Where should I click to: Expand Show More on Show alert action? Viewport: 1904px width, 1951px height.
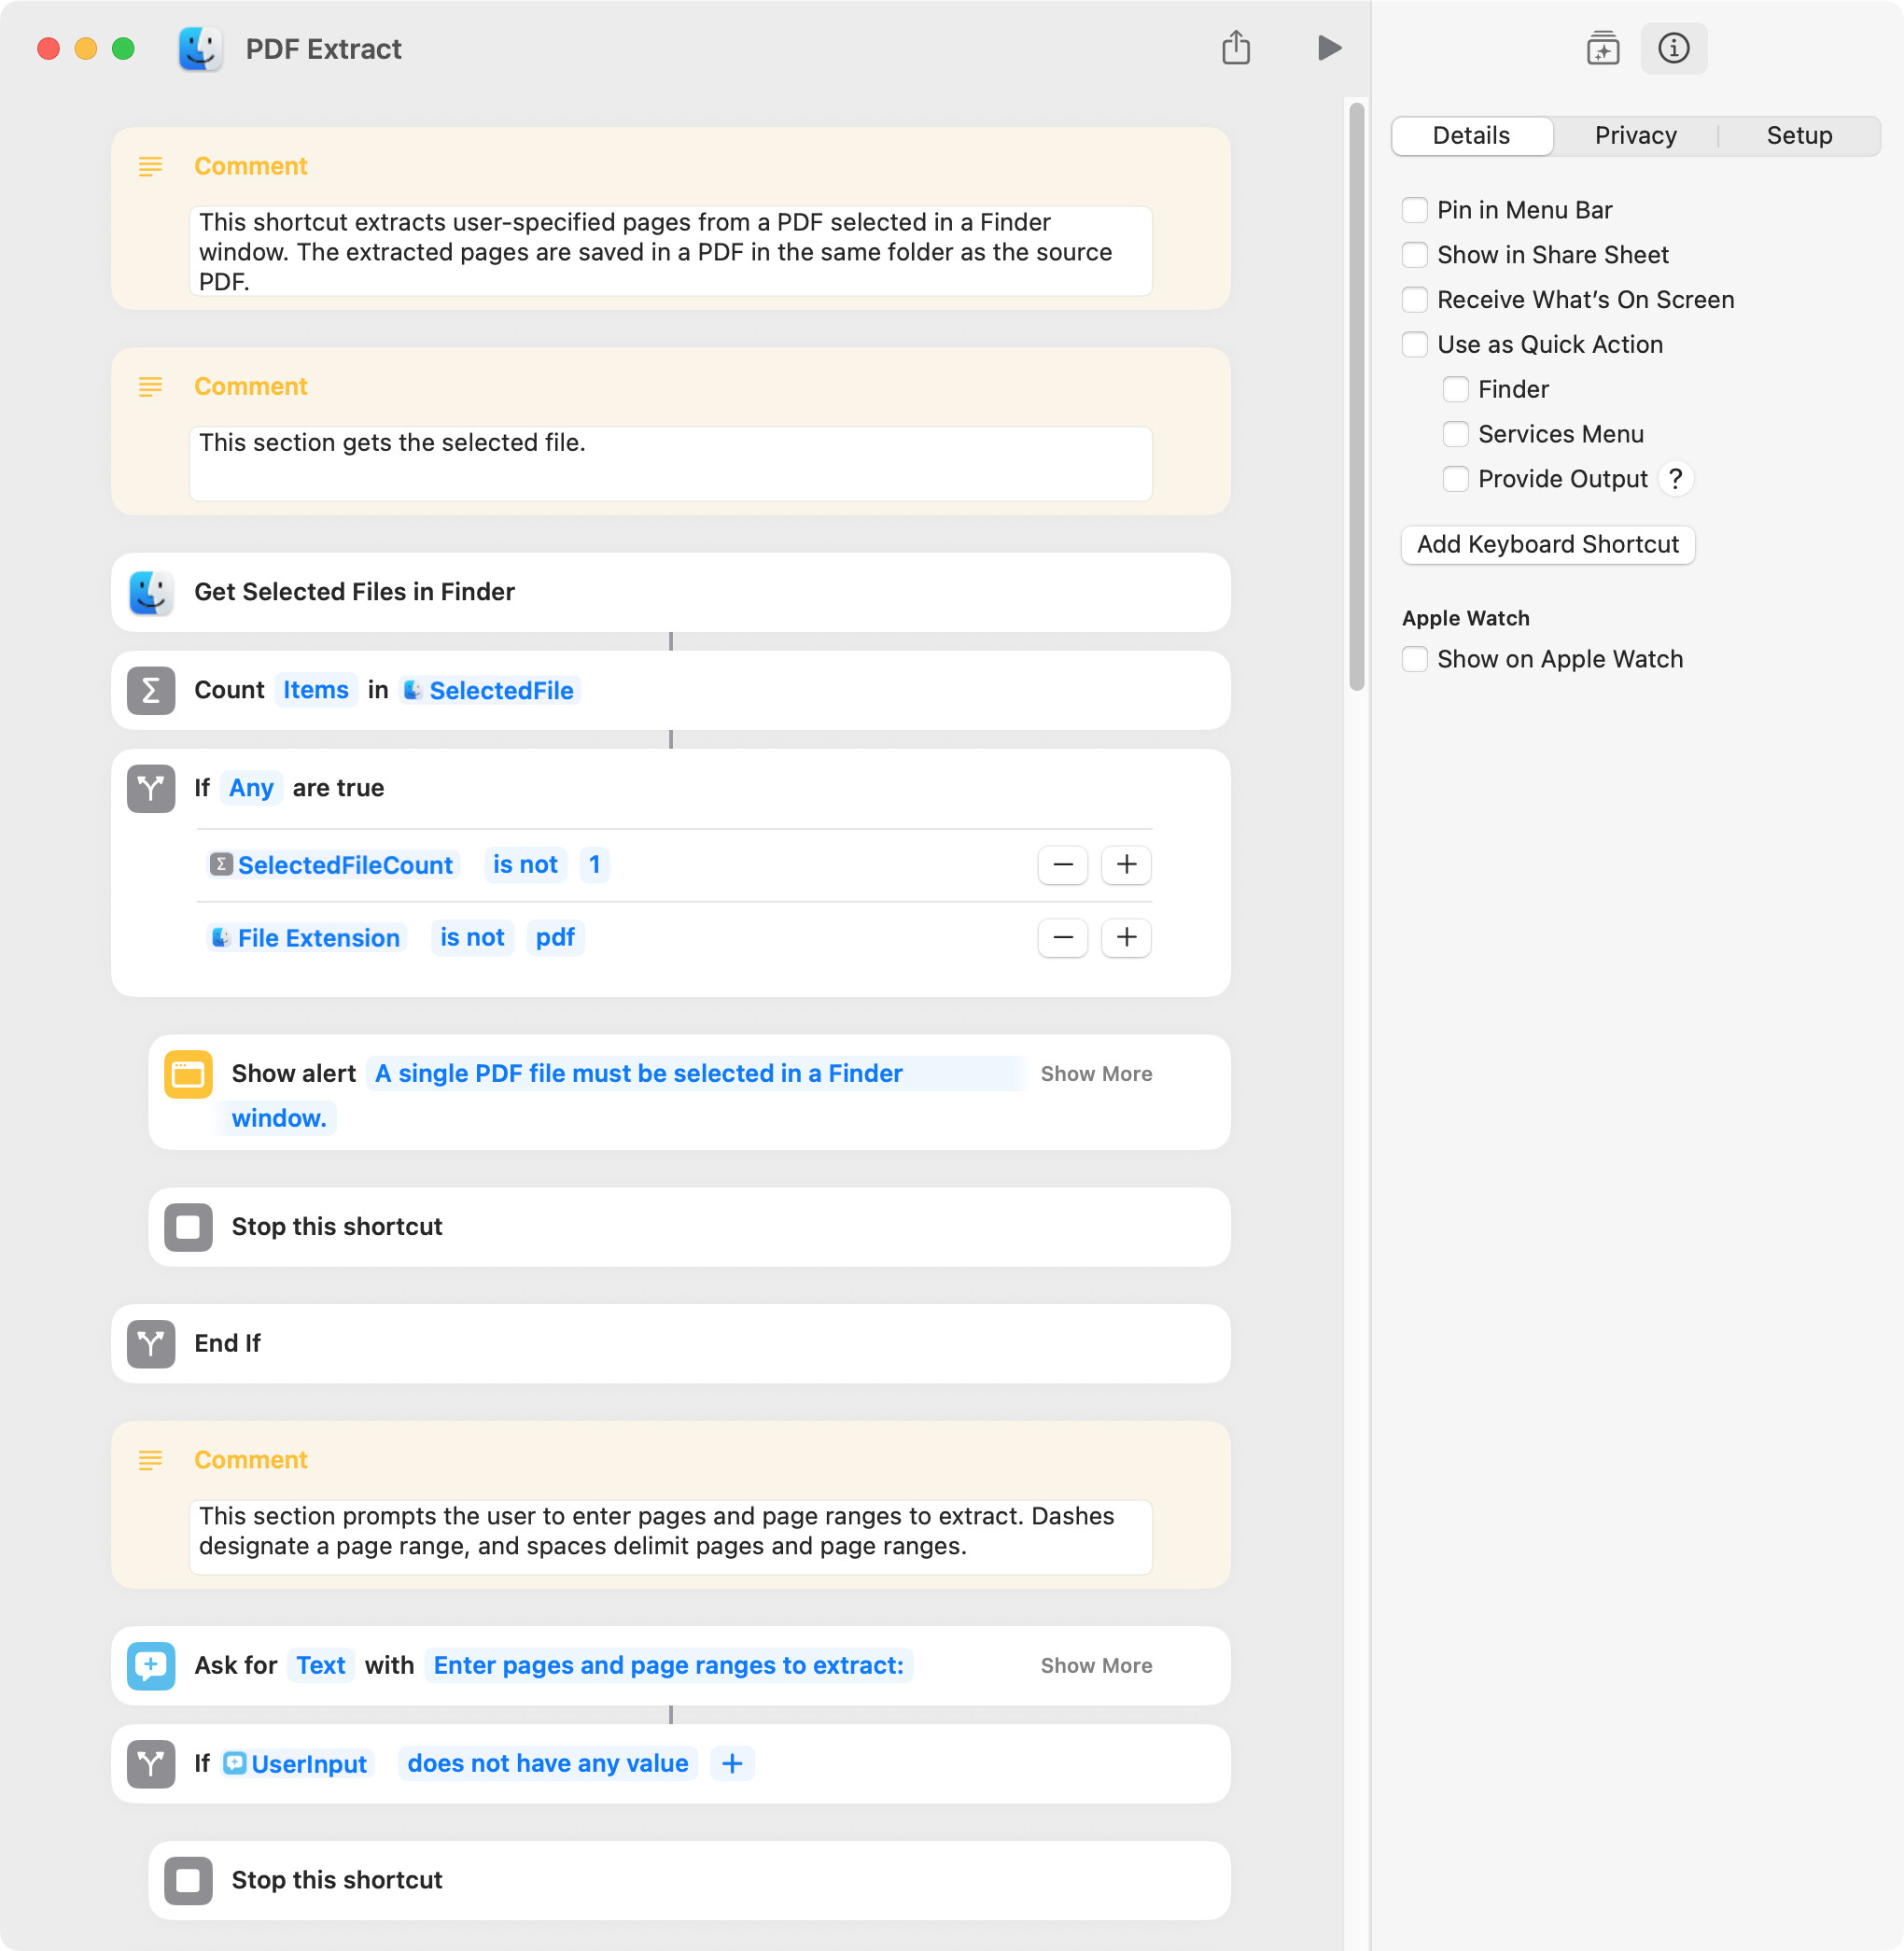pos(1096,1074)
